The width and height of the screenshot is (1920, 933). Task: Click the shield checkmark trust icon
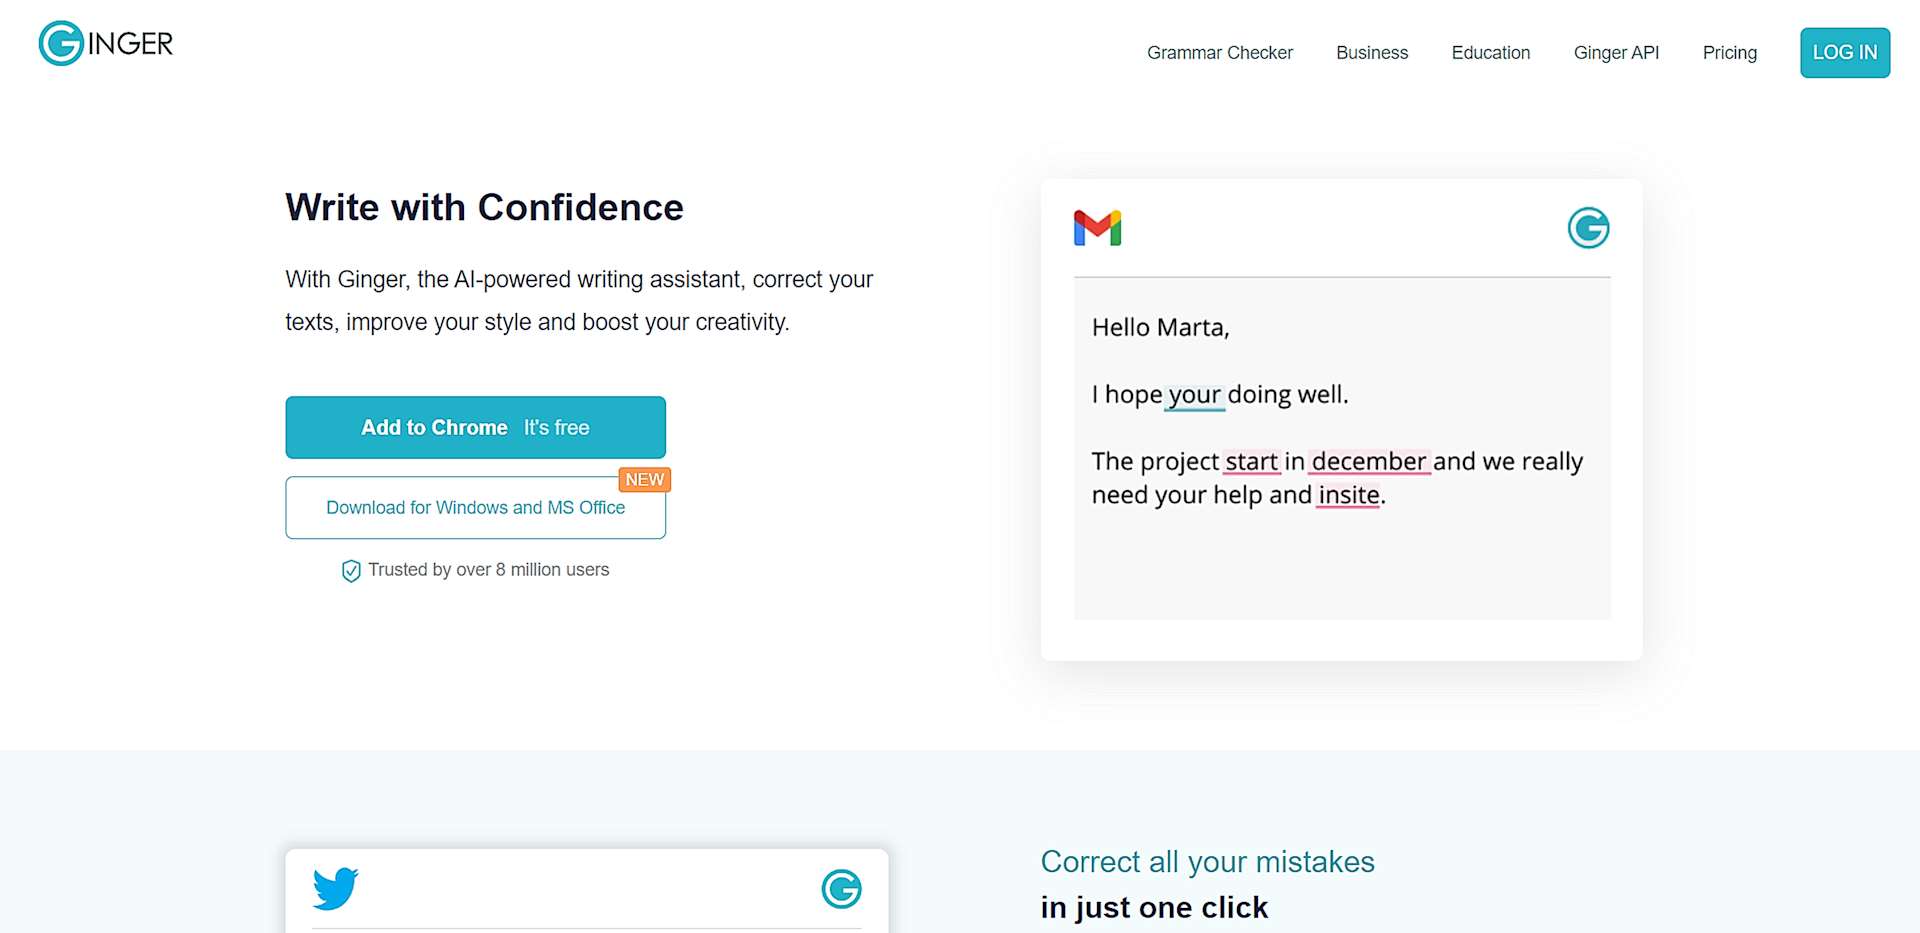[x=351, y=571]
